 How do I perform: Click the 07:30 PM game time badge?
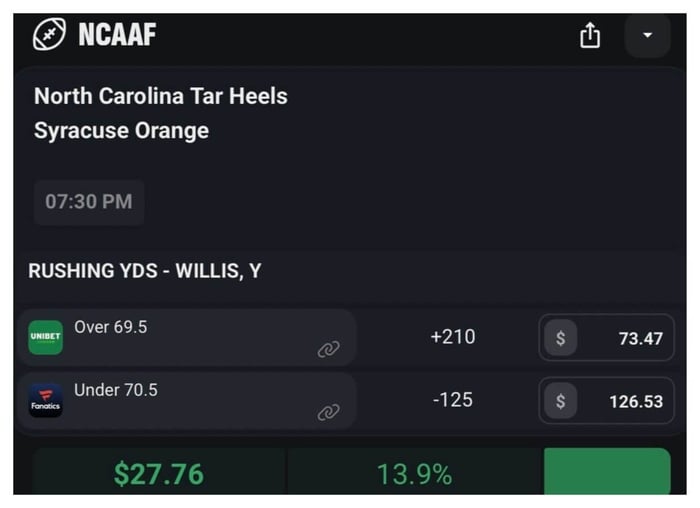[89, 202]
